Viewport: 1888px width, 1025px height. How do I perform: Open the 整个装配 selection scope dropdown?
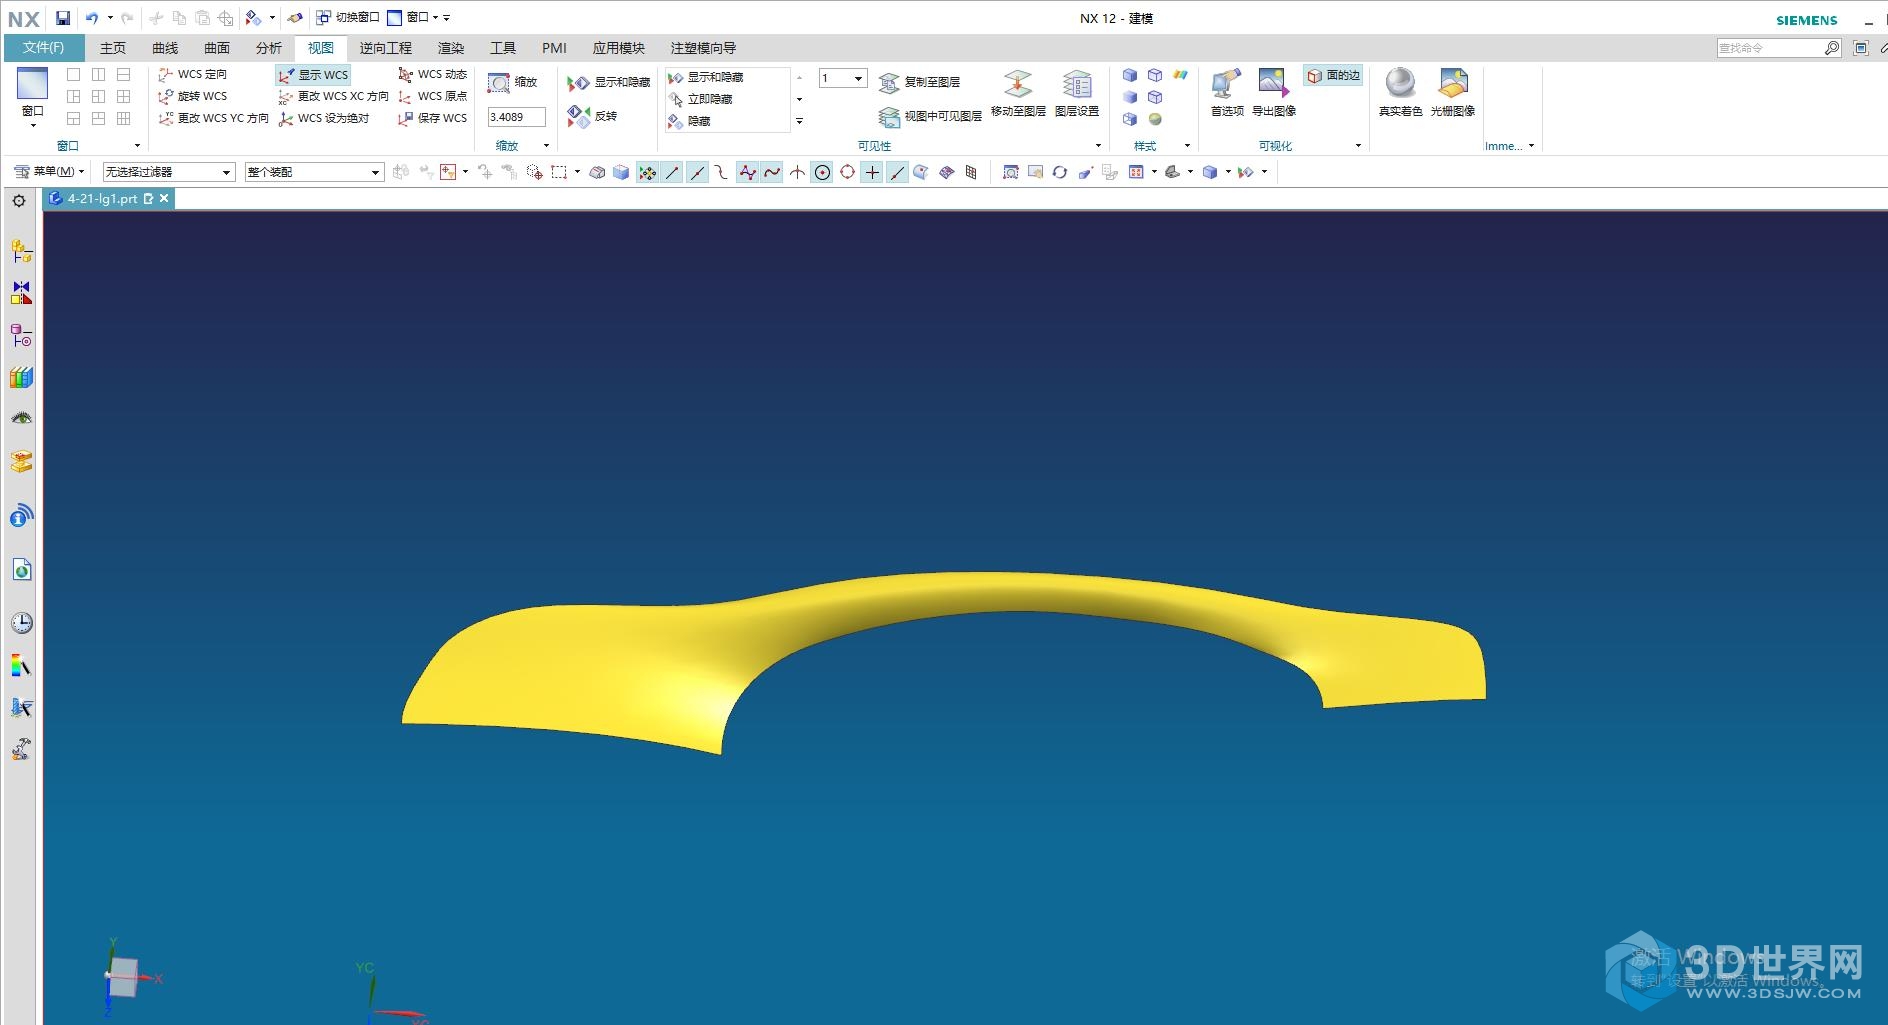tap(314, 172)
